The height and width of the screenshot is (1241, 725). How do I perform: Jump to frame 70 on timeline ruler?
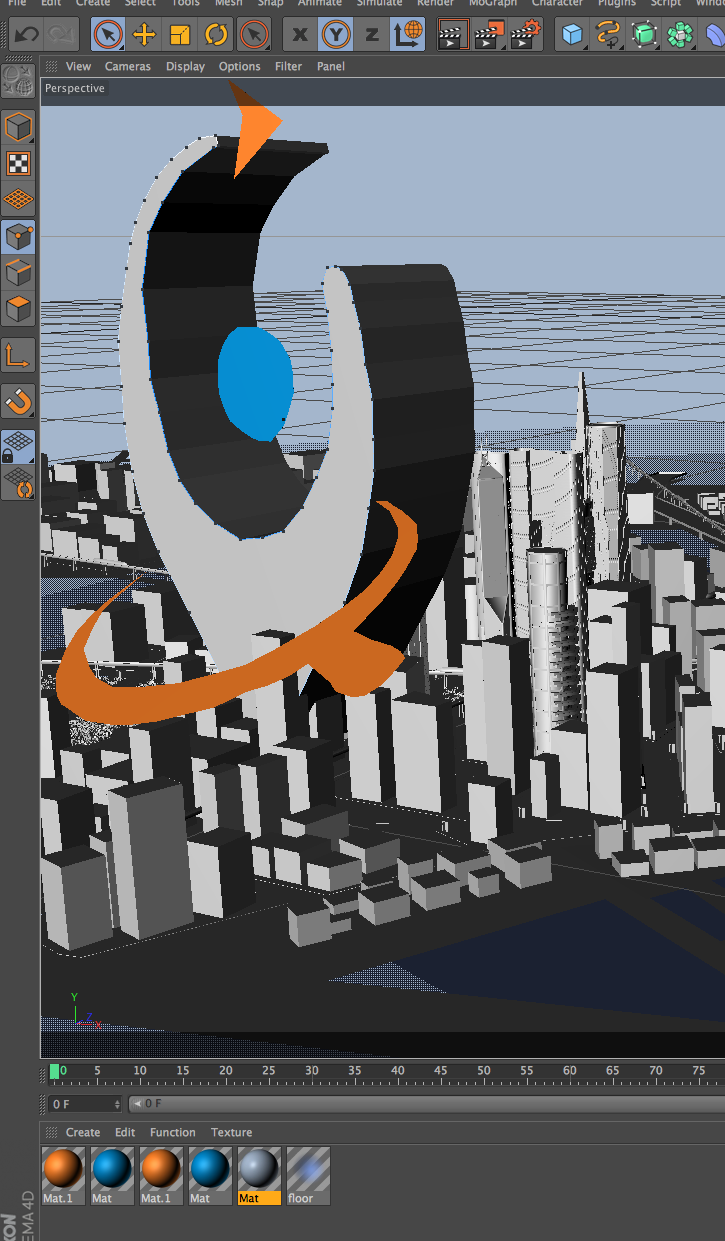[x=655, y=1071]
